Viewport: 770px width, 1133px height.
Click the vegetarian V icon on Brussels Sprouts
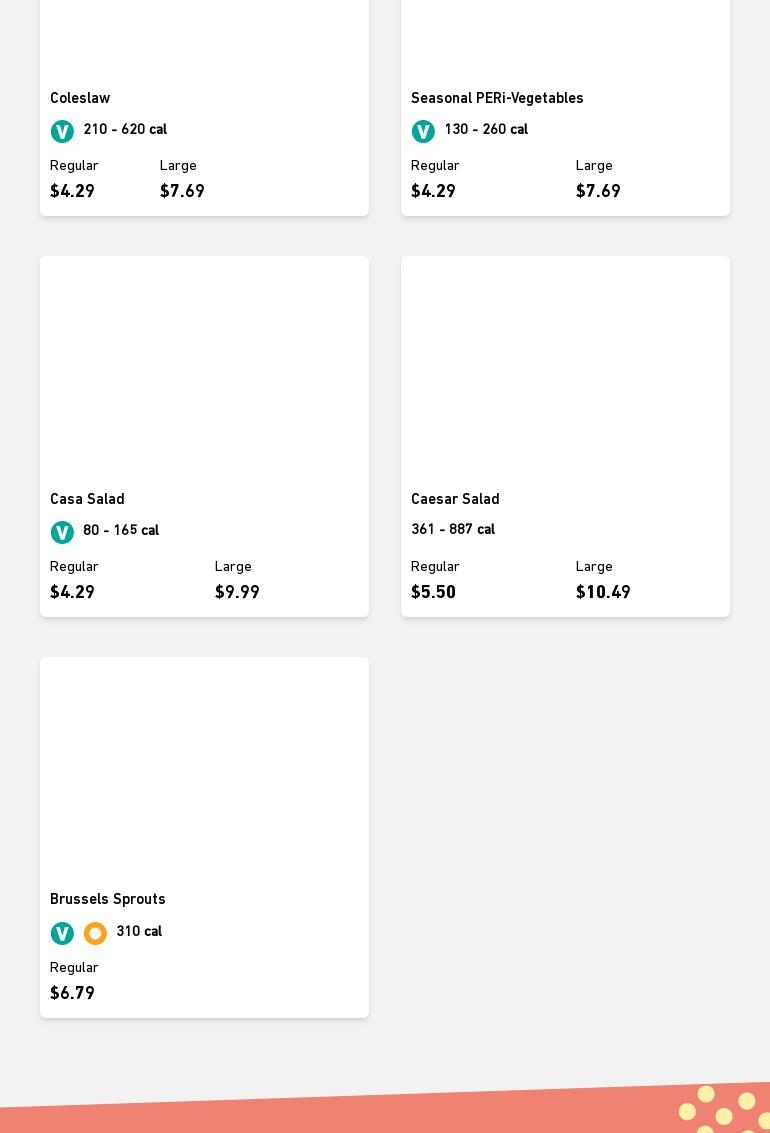pos(62,933)
